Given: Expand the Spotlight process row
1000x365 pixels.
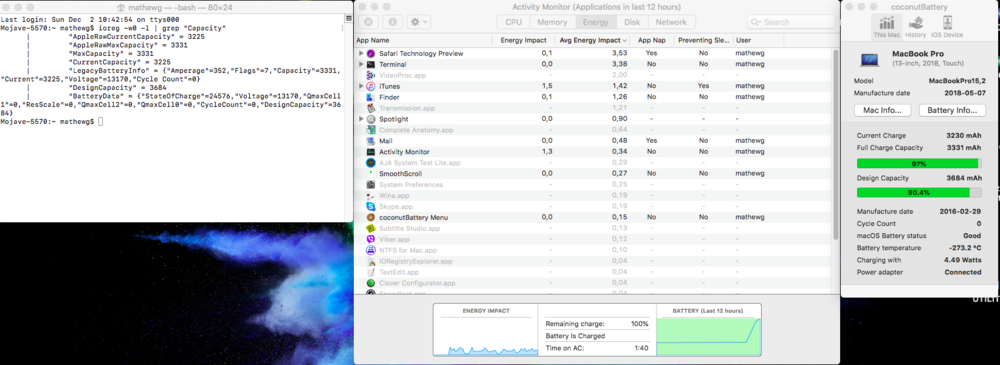Looking at the screenshot, I should pos(361,119).
